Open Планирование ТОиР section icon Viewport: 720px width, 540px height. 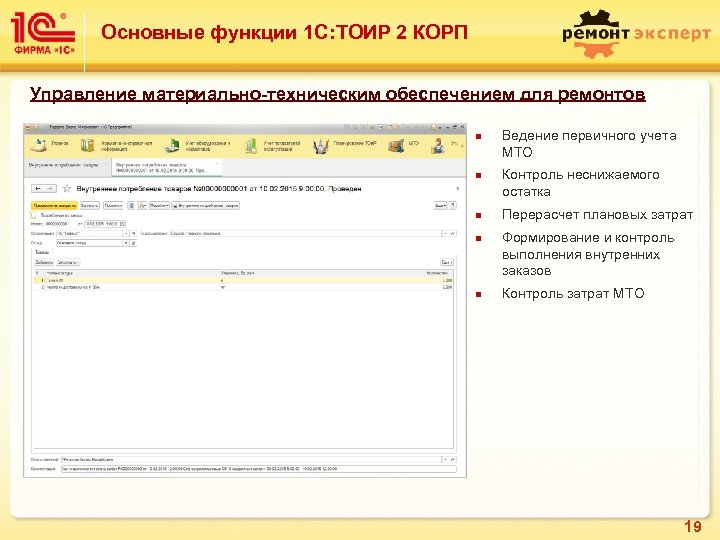coord(321,146)
